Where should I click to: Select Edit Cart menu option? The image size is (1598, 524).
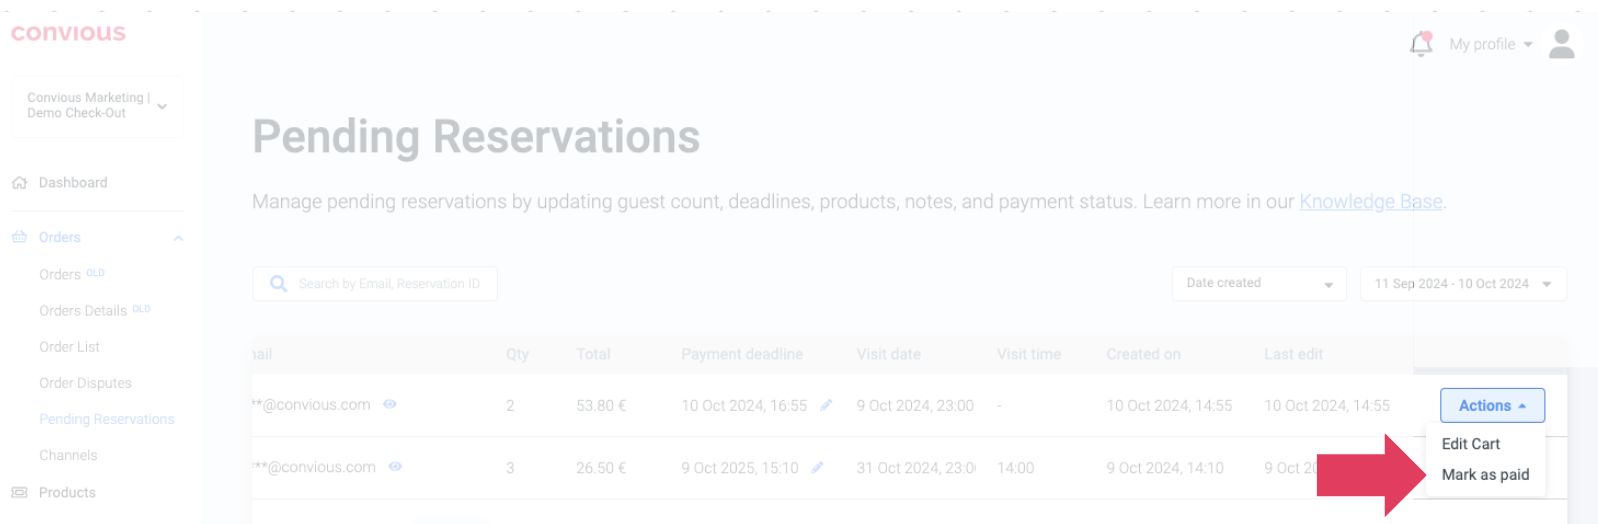(x=1470, y=444)
